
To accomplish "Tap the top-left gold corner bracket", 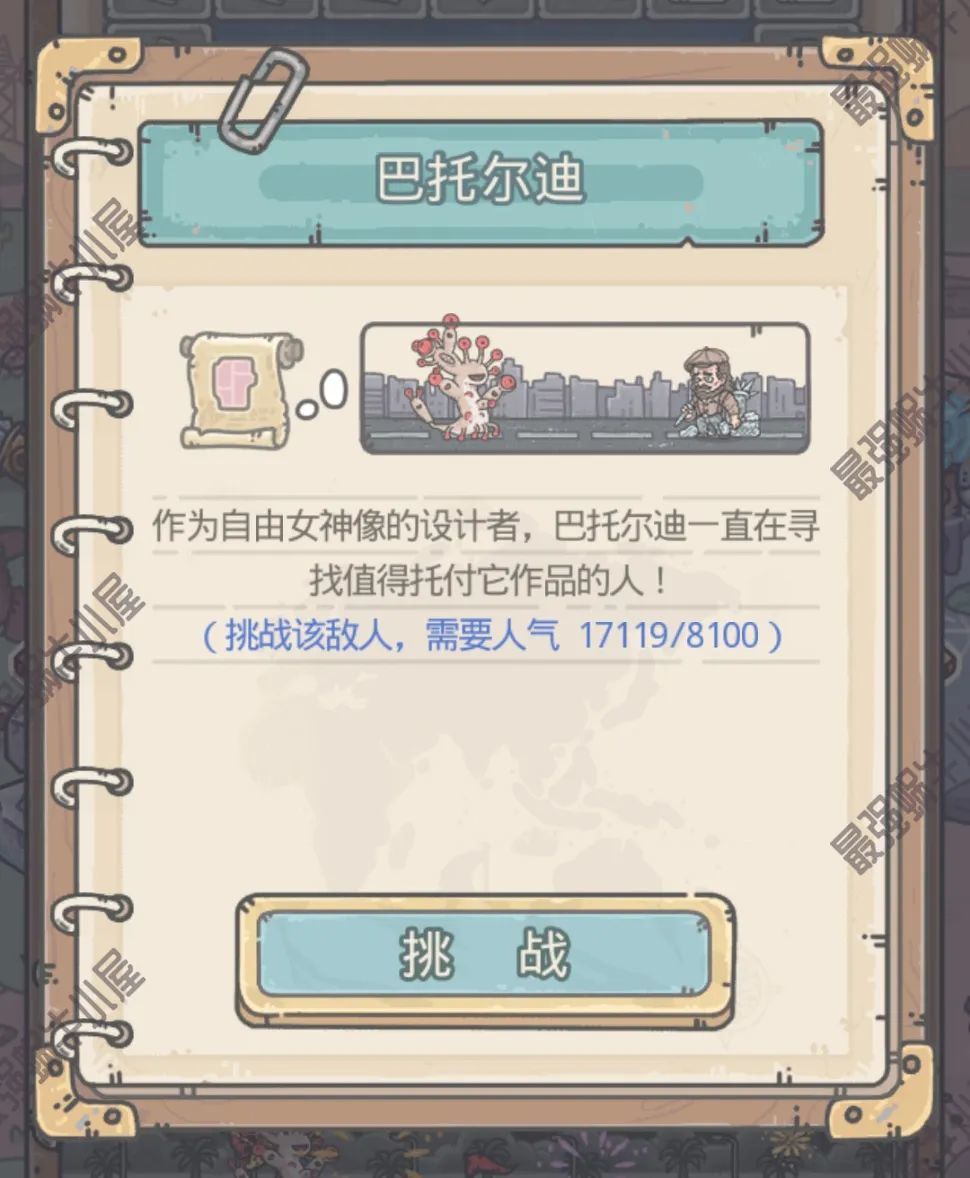I will 89,81.
